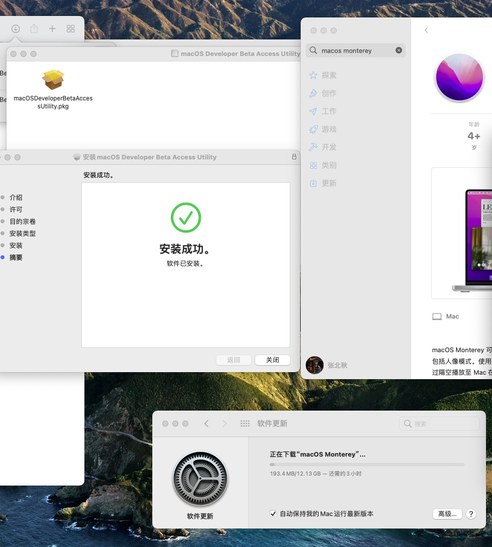Select the 安装类型 installer step

click(x=22, y=233)
